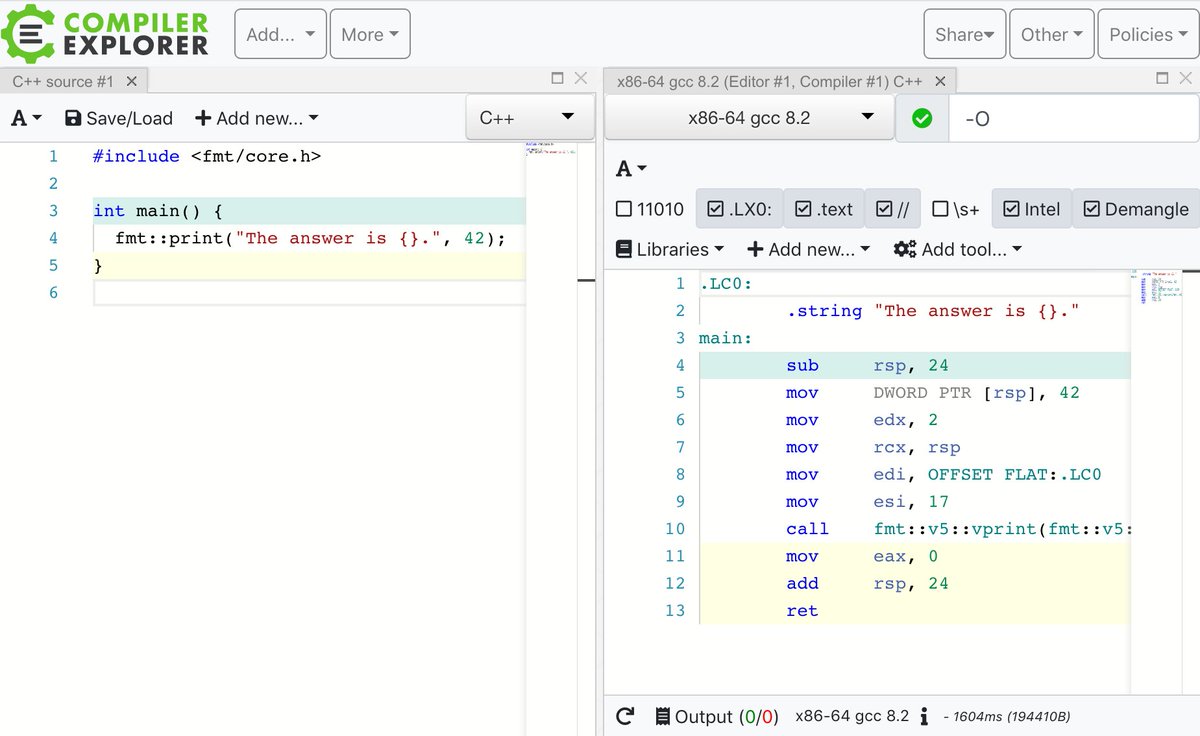
Task: Click the Save/Load button
Action: (118, 117)
